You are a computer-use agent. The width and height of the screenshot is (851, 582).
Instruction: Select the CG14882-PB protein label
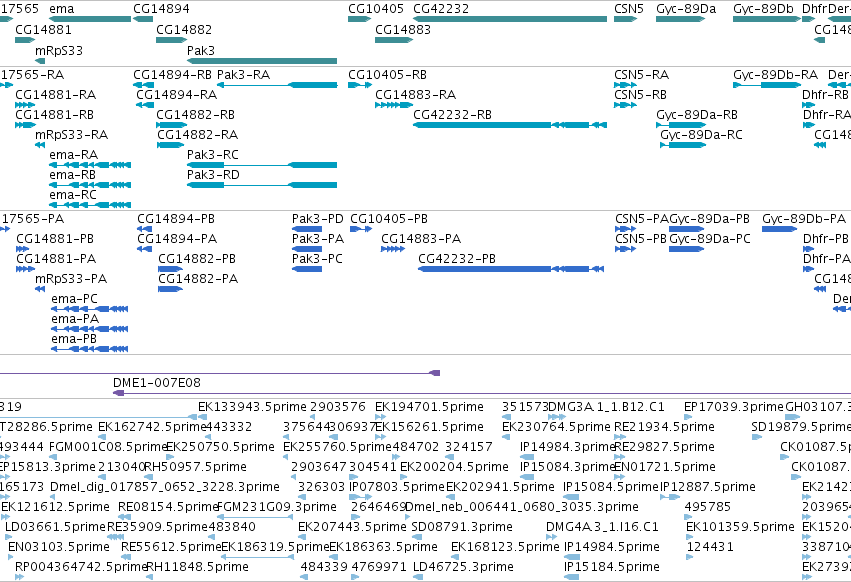[197, 259]
